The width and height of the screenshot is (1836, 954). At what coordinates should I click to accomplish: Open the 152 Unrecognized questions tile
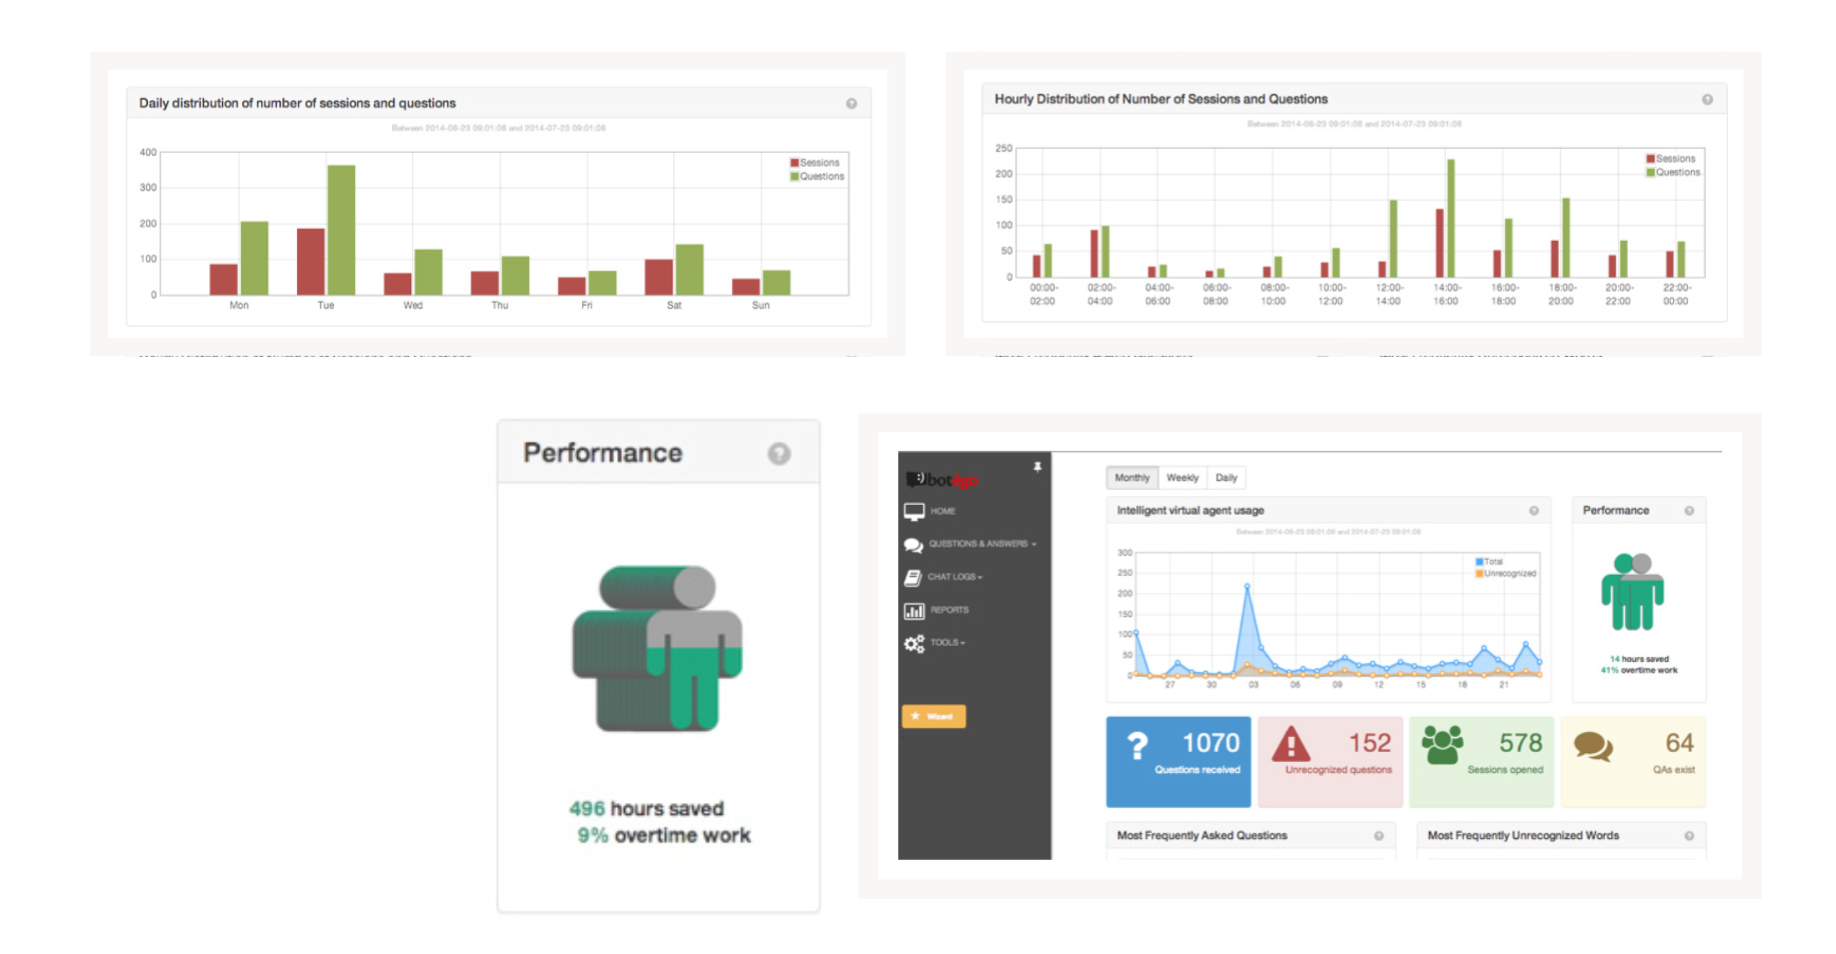(1330, 762)
